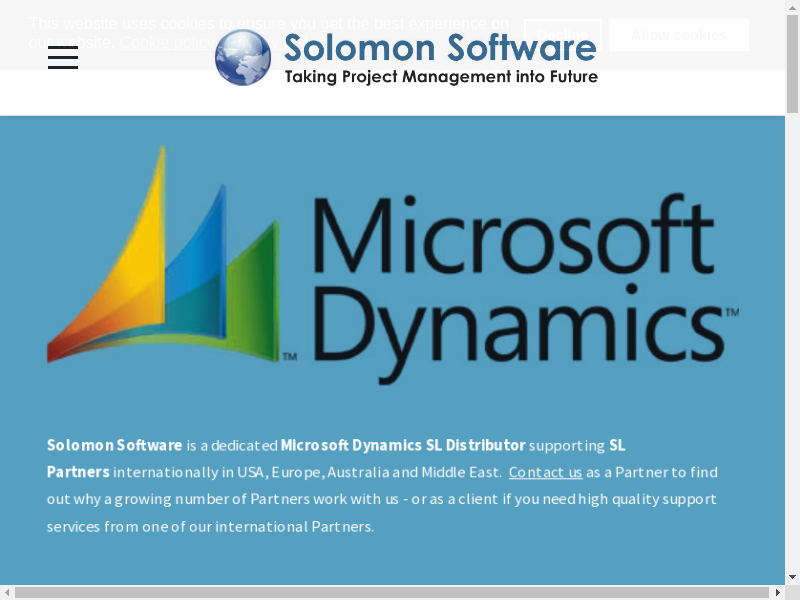
Task: Click the horizontal scrollbar thumb
Action: [x=390, y=592]
